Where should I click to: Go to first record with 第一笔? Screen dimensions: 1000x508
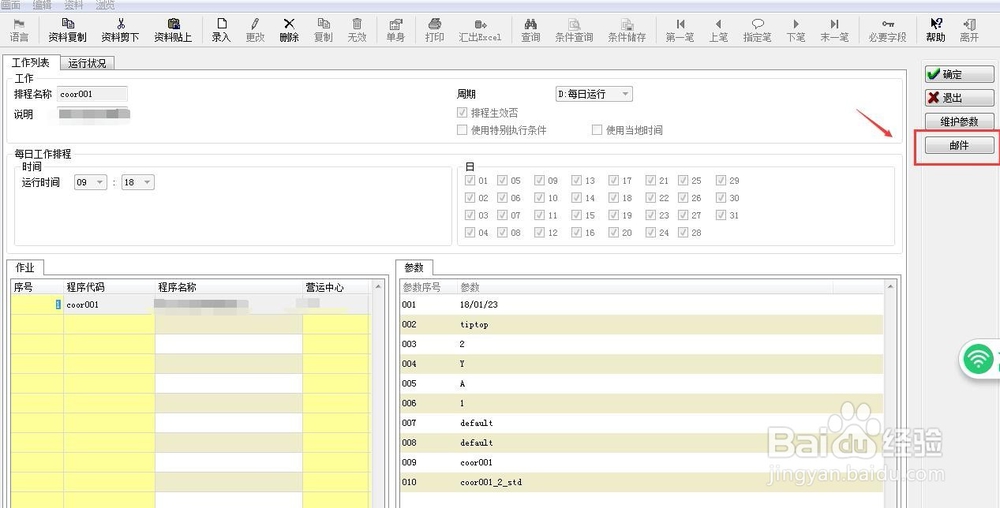coord(680,30)
